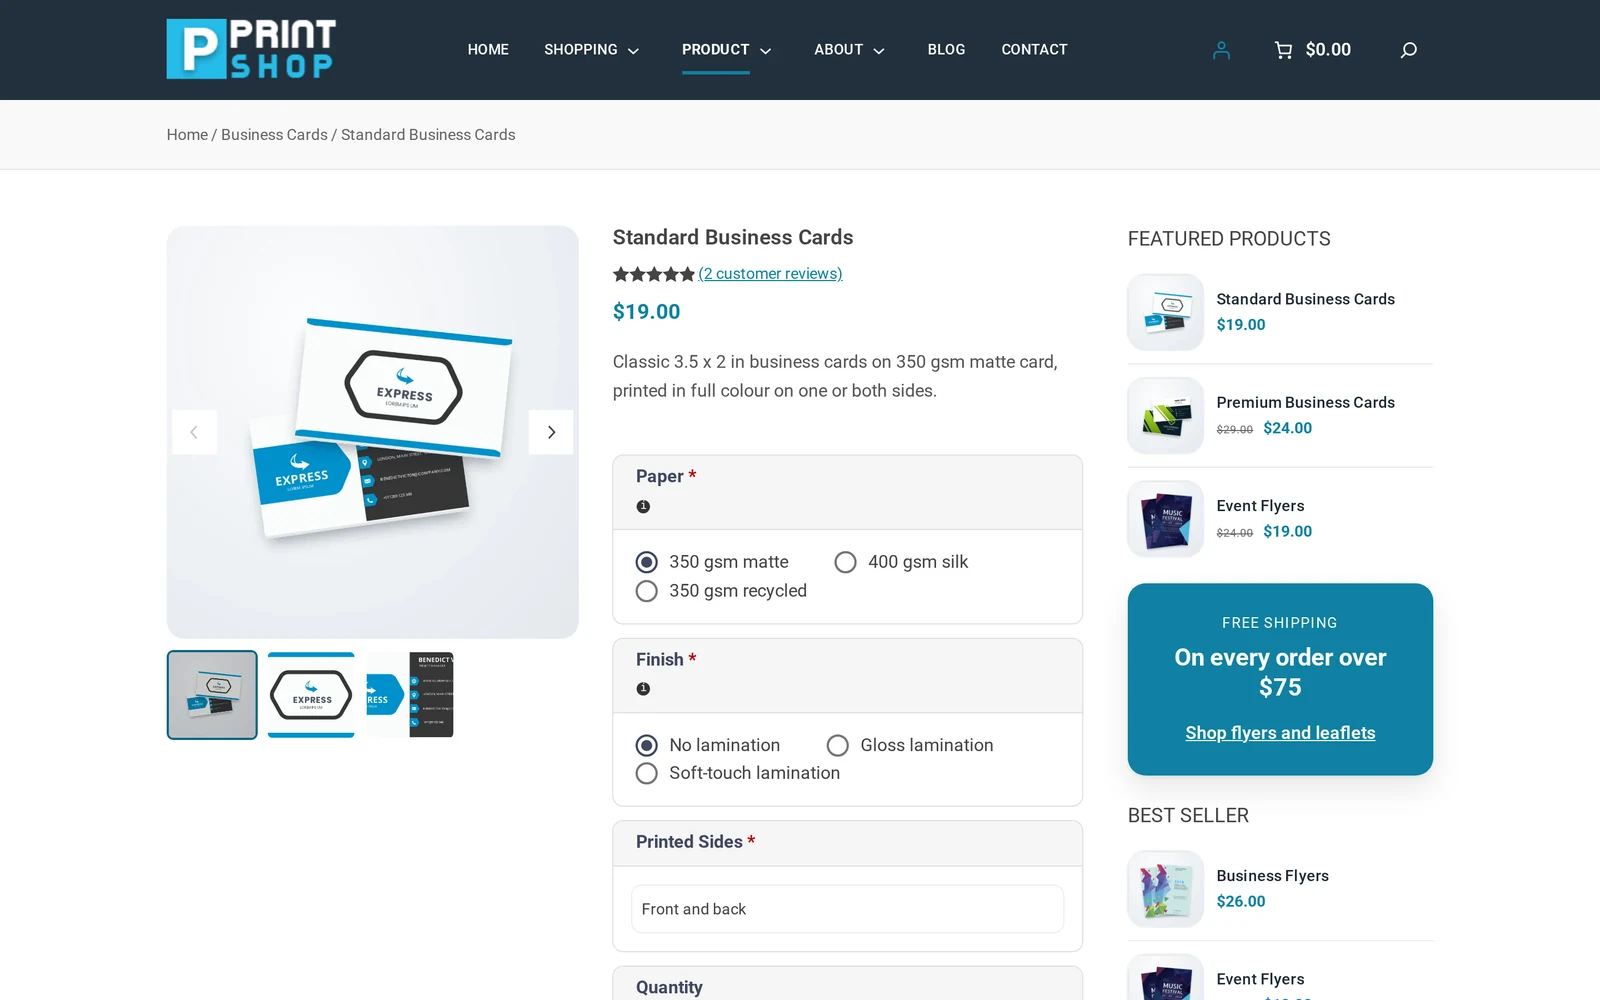Select first gallery thumbnail with both cards
1600x1000 pixels.
212,695
